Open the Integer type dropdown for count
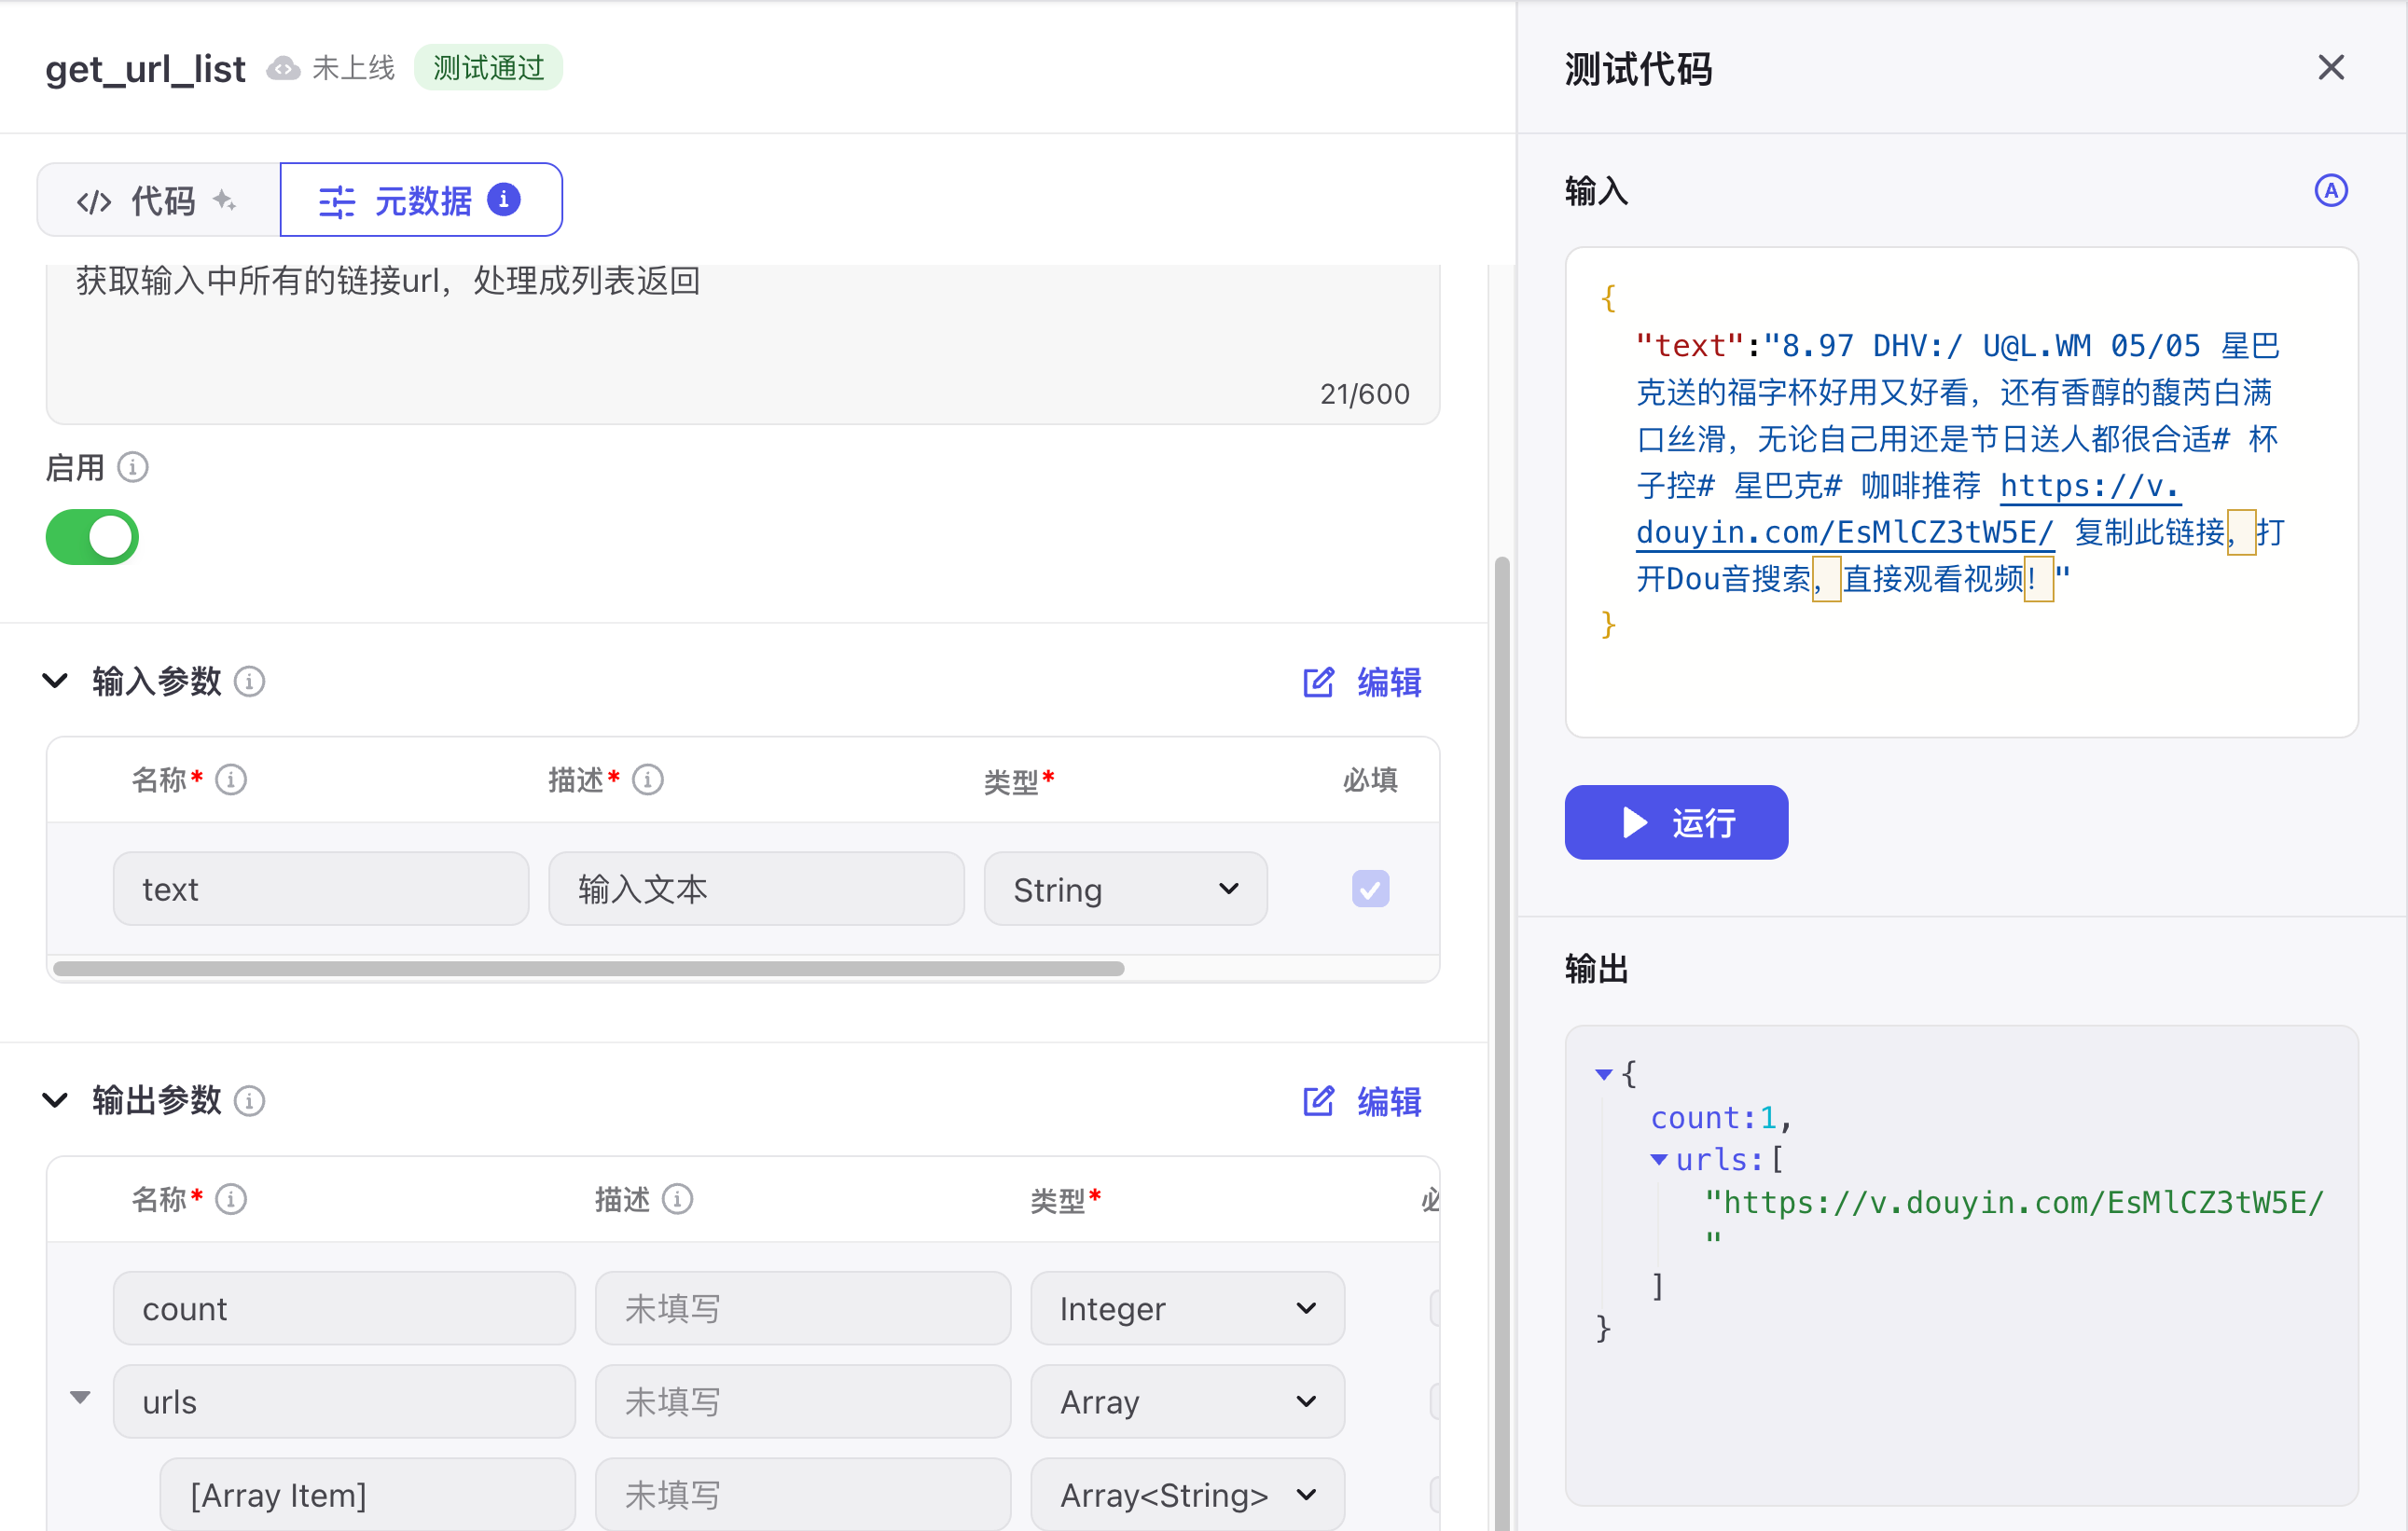This screenshot has height=1531, width=2408. point(1305,1307)
